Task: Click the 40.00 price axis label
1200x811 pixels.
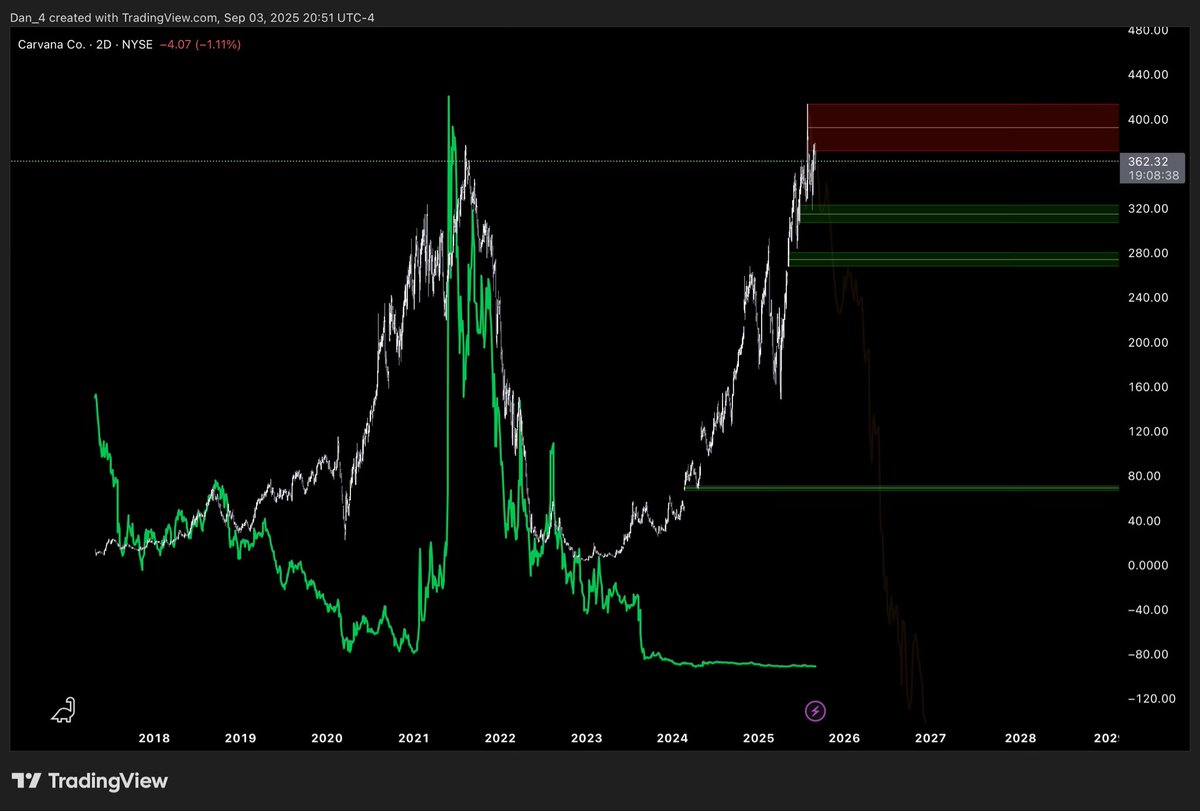Action: click(x=1145, y=521)
